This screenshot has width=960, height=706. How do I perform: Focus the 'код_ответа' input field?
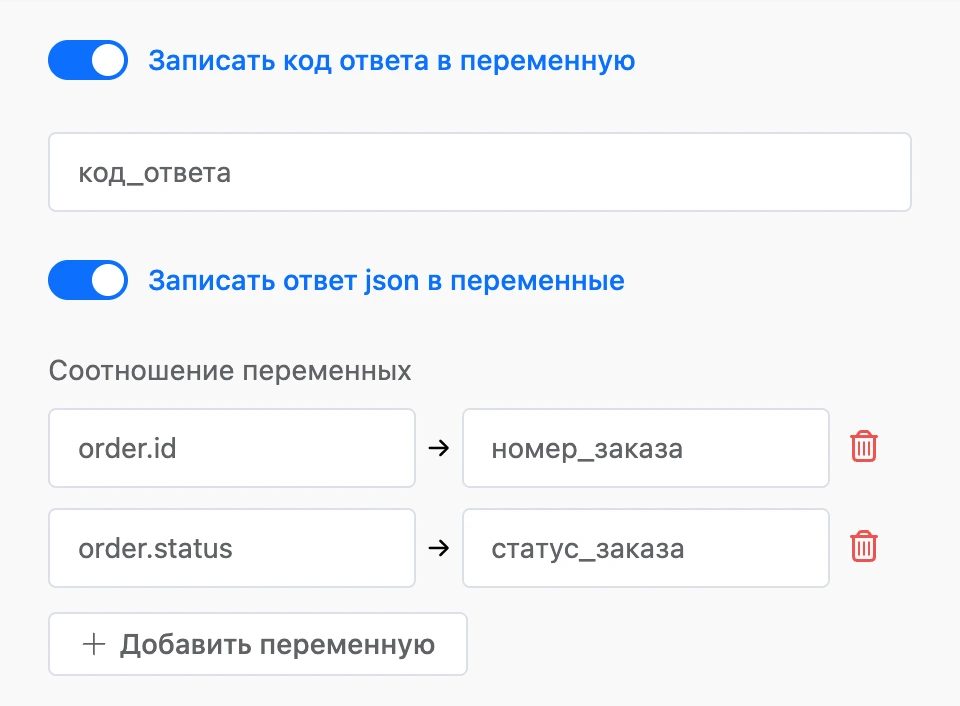tap(480, 172)
